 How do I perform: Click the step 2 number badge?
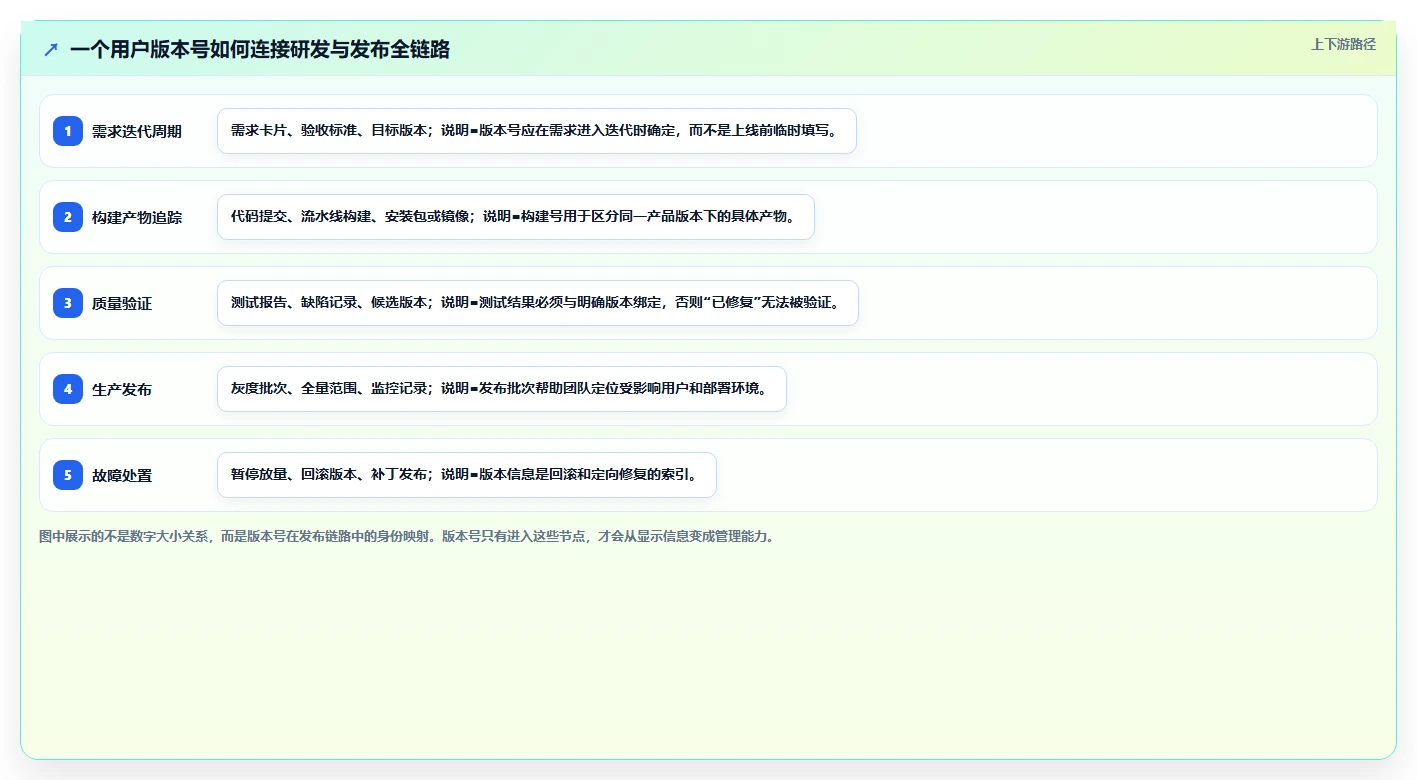click(68, 217)
